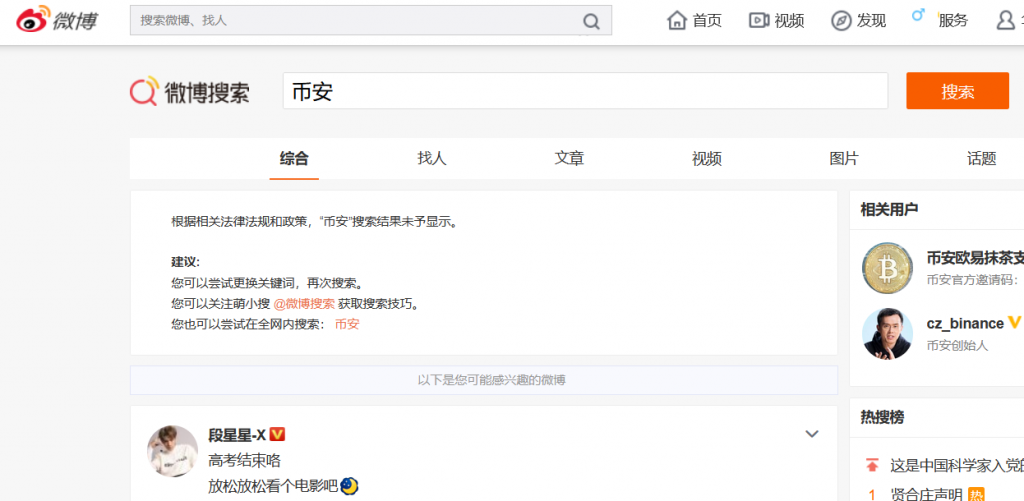Click post text 高考结束咯
Image resolution: width=1024 pixels, height=501 pixels.
coord(245,461)
